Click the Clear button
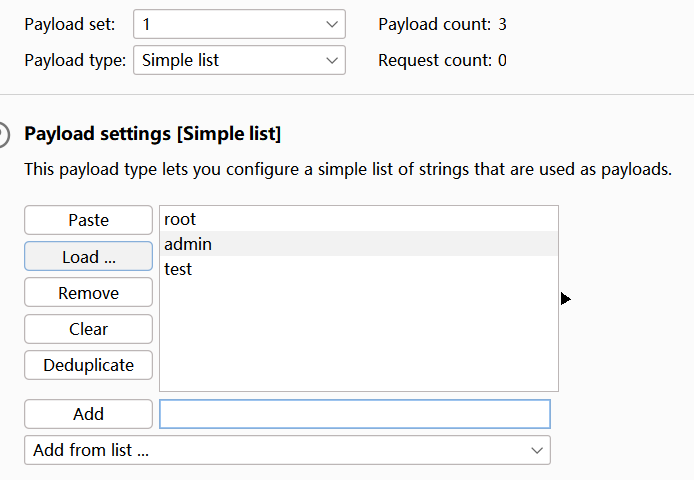This screenshot has width=694, height=480. click(x=89, y=329)
